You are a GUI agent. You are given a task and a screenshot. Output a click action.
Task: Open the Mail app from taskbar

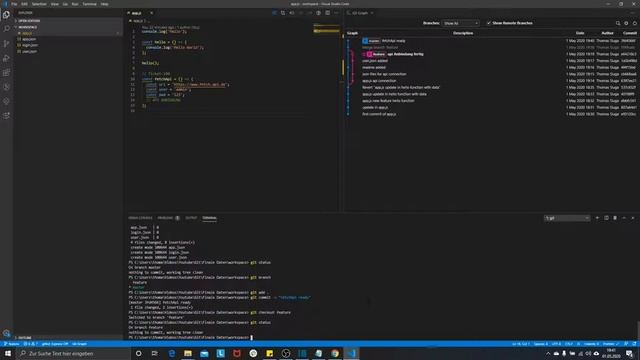tap(204, 353)
